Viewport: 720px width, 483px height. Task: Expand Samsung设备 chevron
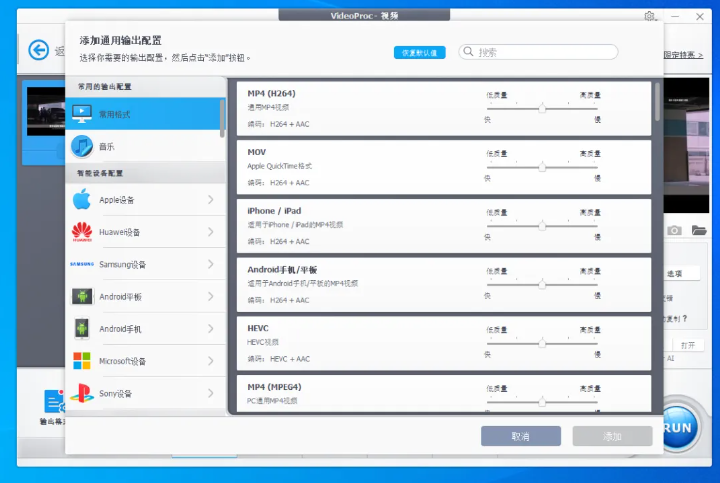point(210,264)
